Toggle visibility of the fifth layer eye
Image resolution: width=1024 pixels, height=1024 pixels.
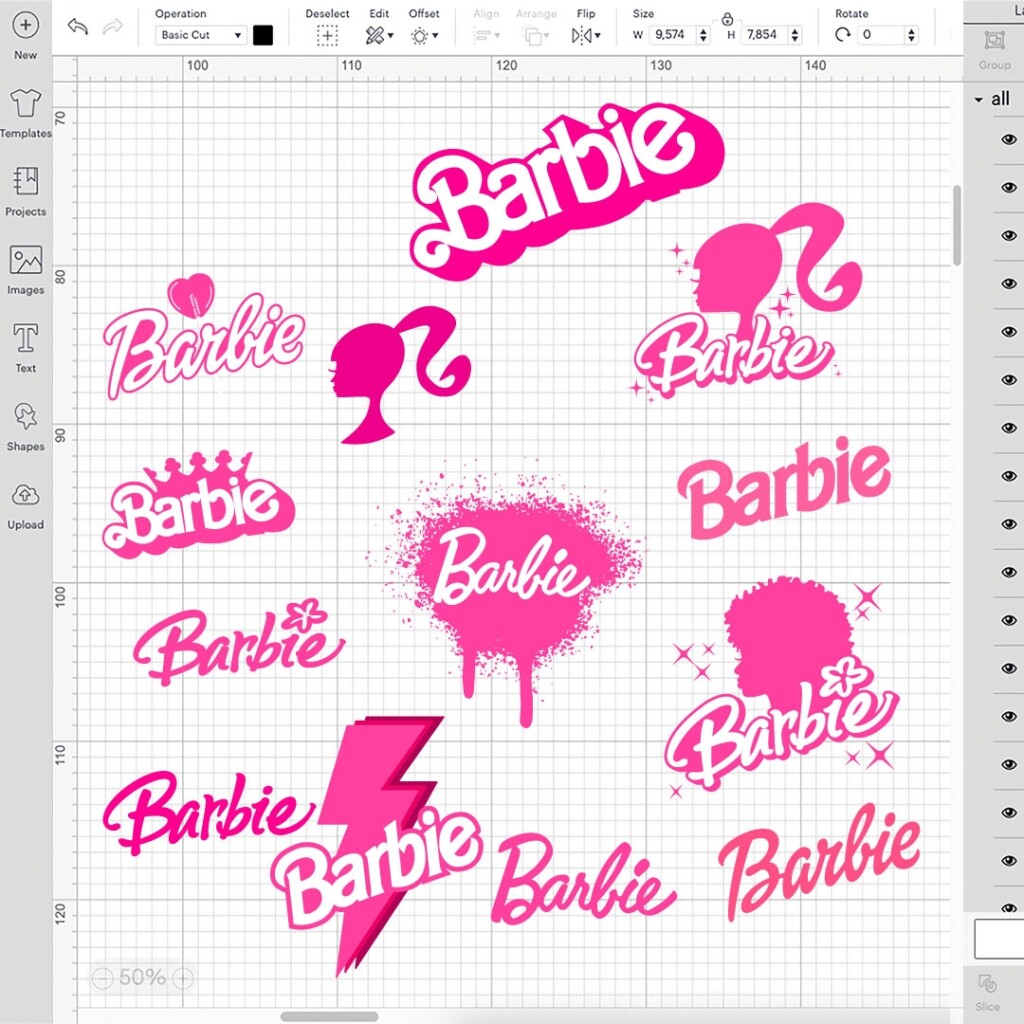pos(1008,332)
